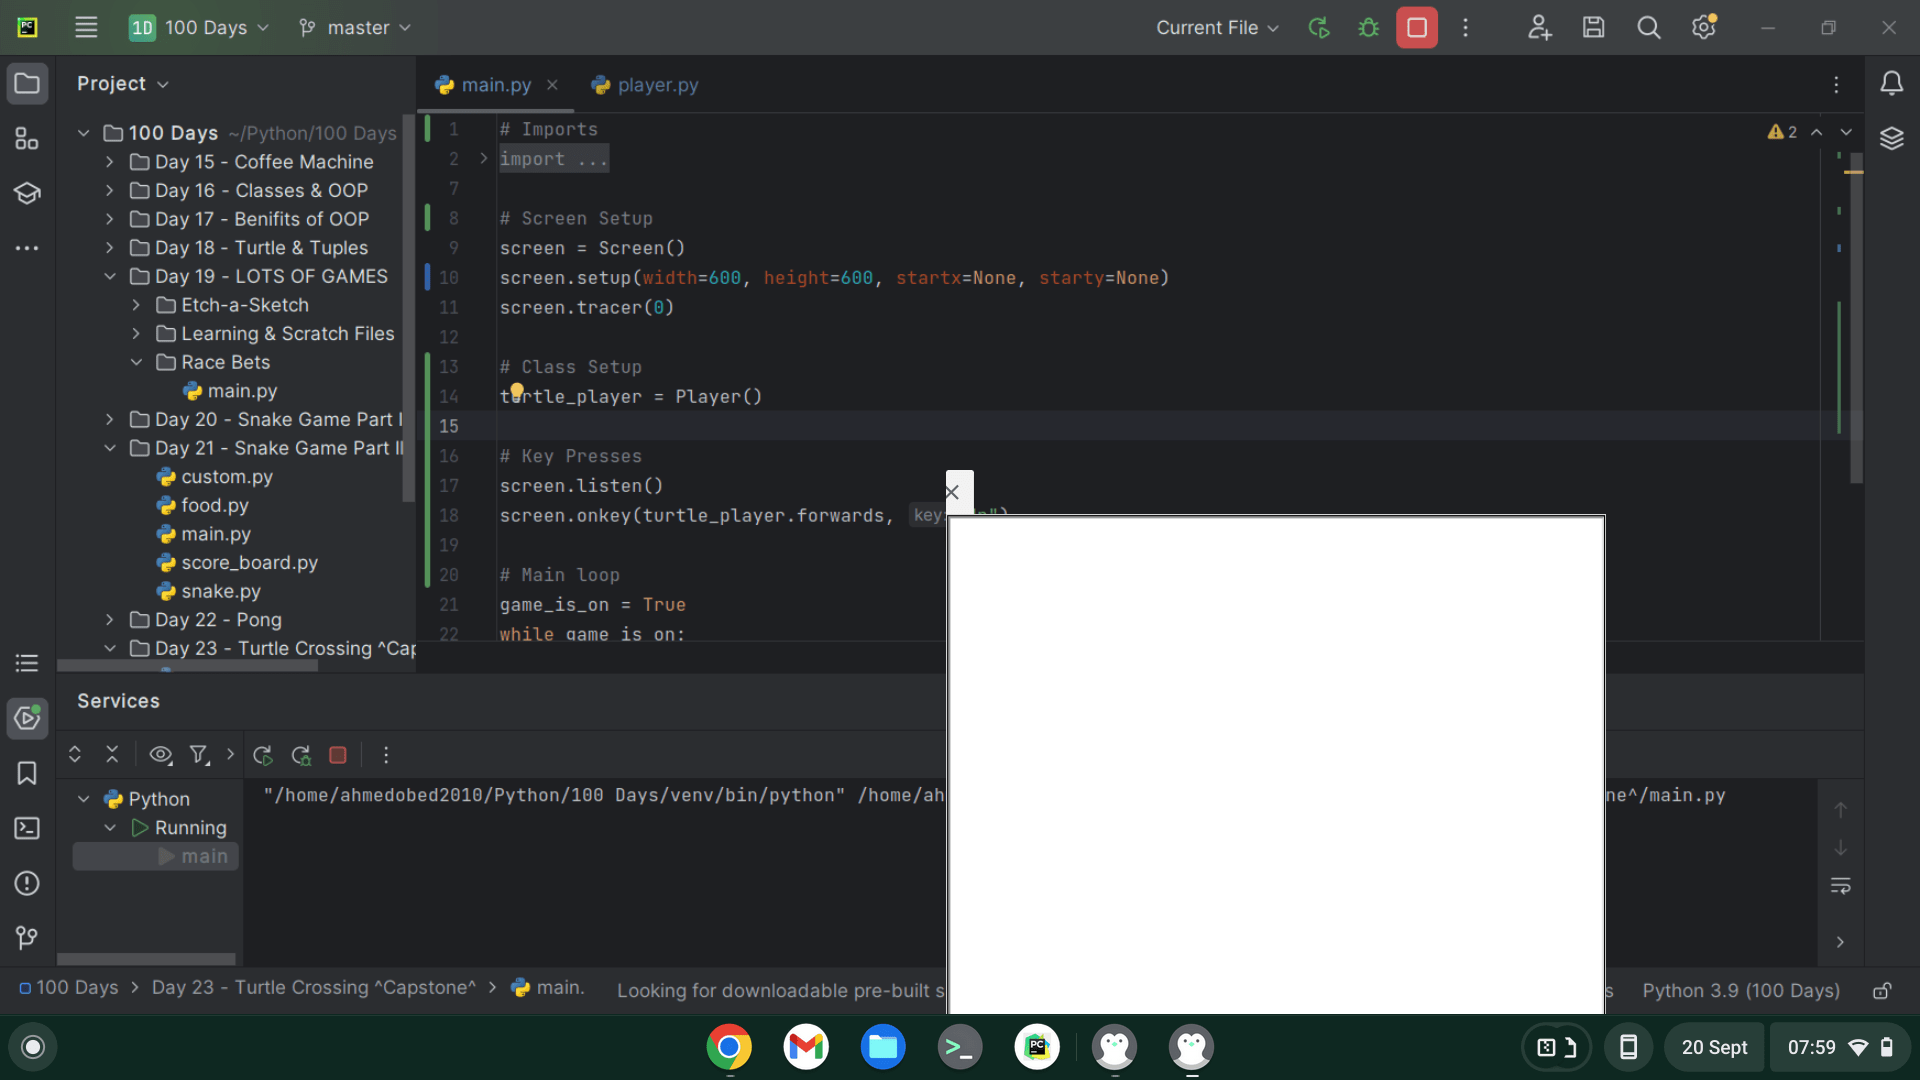Click the warnings indicator showing 2 problems
This screenshot has height=1080, width=1920.
(x=1782, y=132)
